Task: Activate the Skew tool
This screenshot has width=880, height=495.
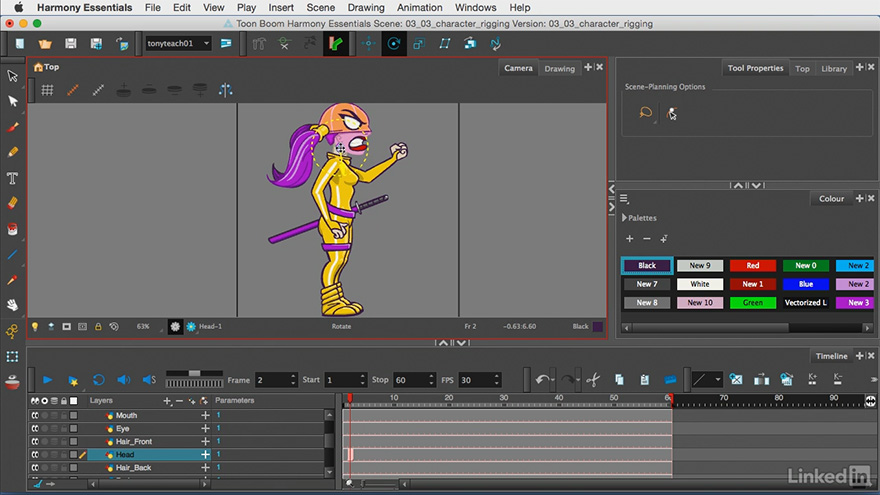Action: [x=444, y=44]
